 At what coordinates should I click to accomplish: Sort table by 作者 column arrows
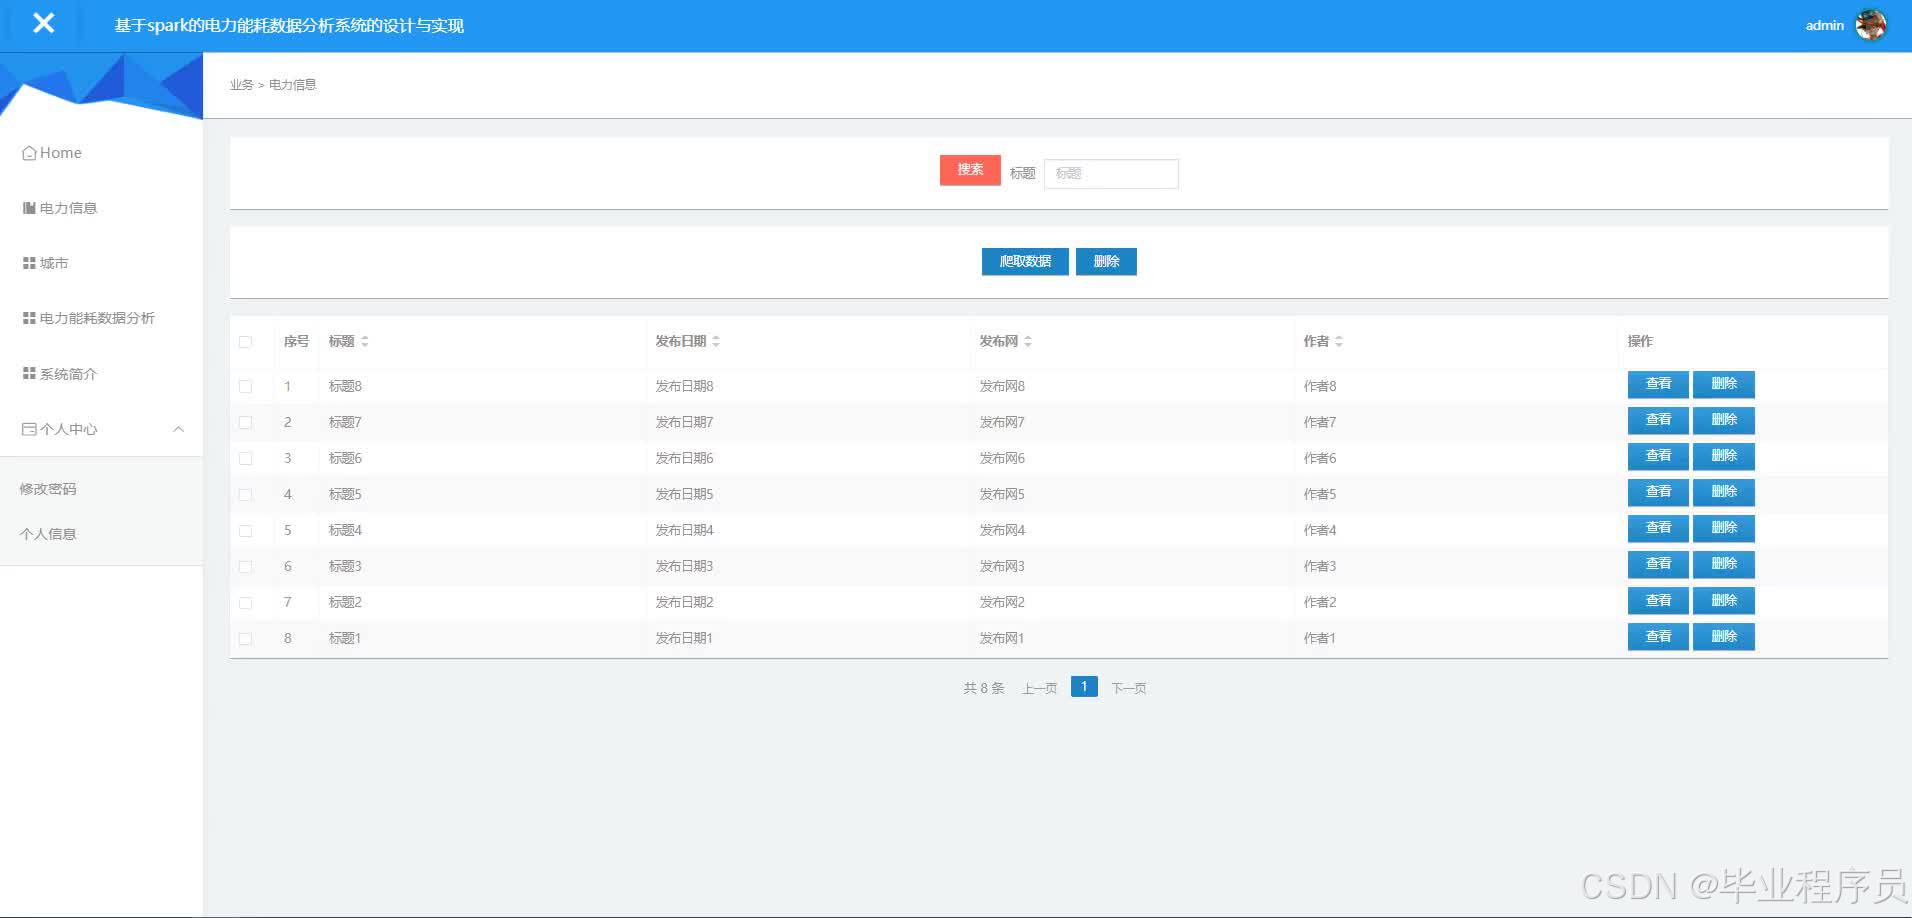pos(1339,341)
